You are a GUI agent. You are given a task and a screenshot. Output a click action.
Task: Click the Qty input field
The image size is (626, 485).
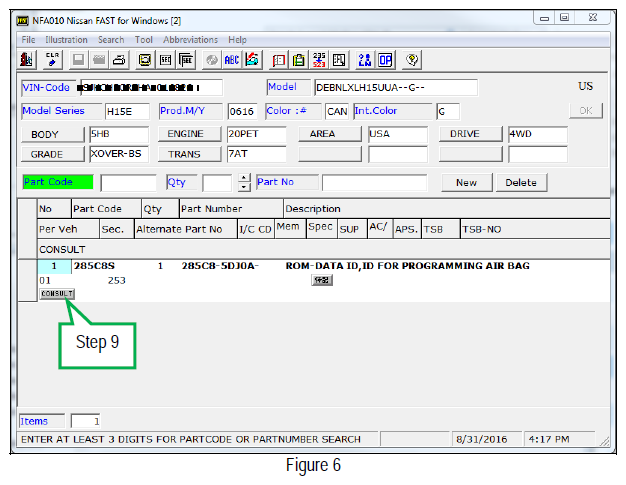[217, 183]
